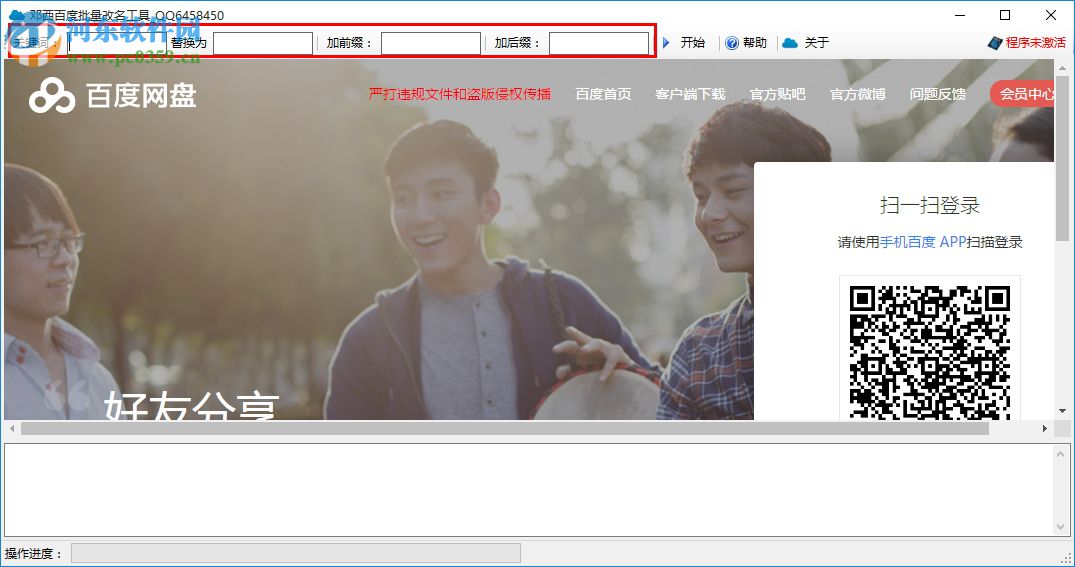Click browser vertical scrollbar up arrow

pyautogui.click(x=1062, y=68)
